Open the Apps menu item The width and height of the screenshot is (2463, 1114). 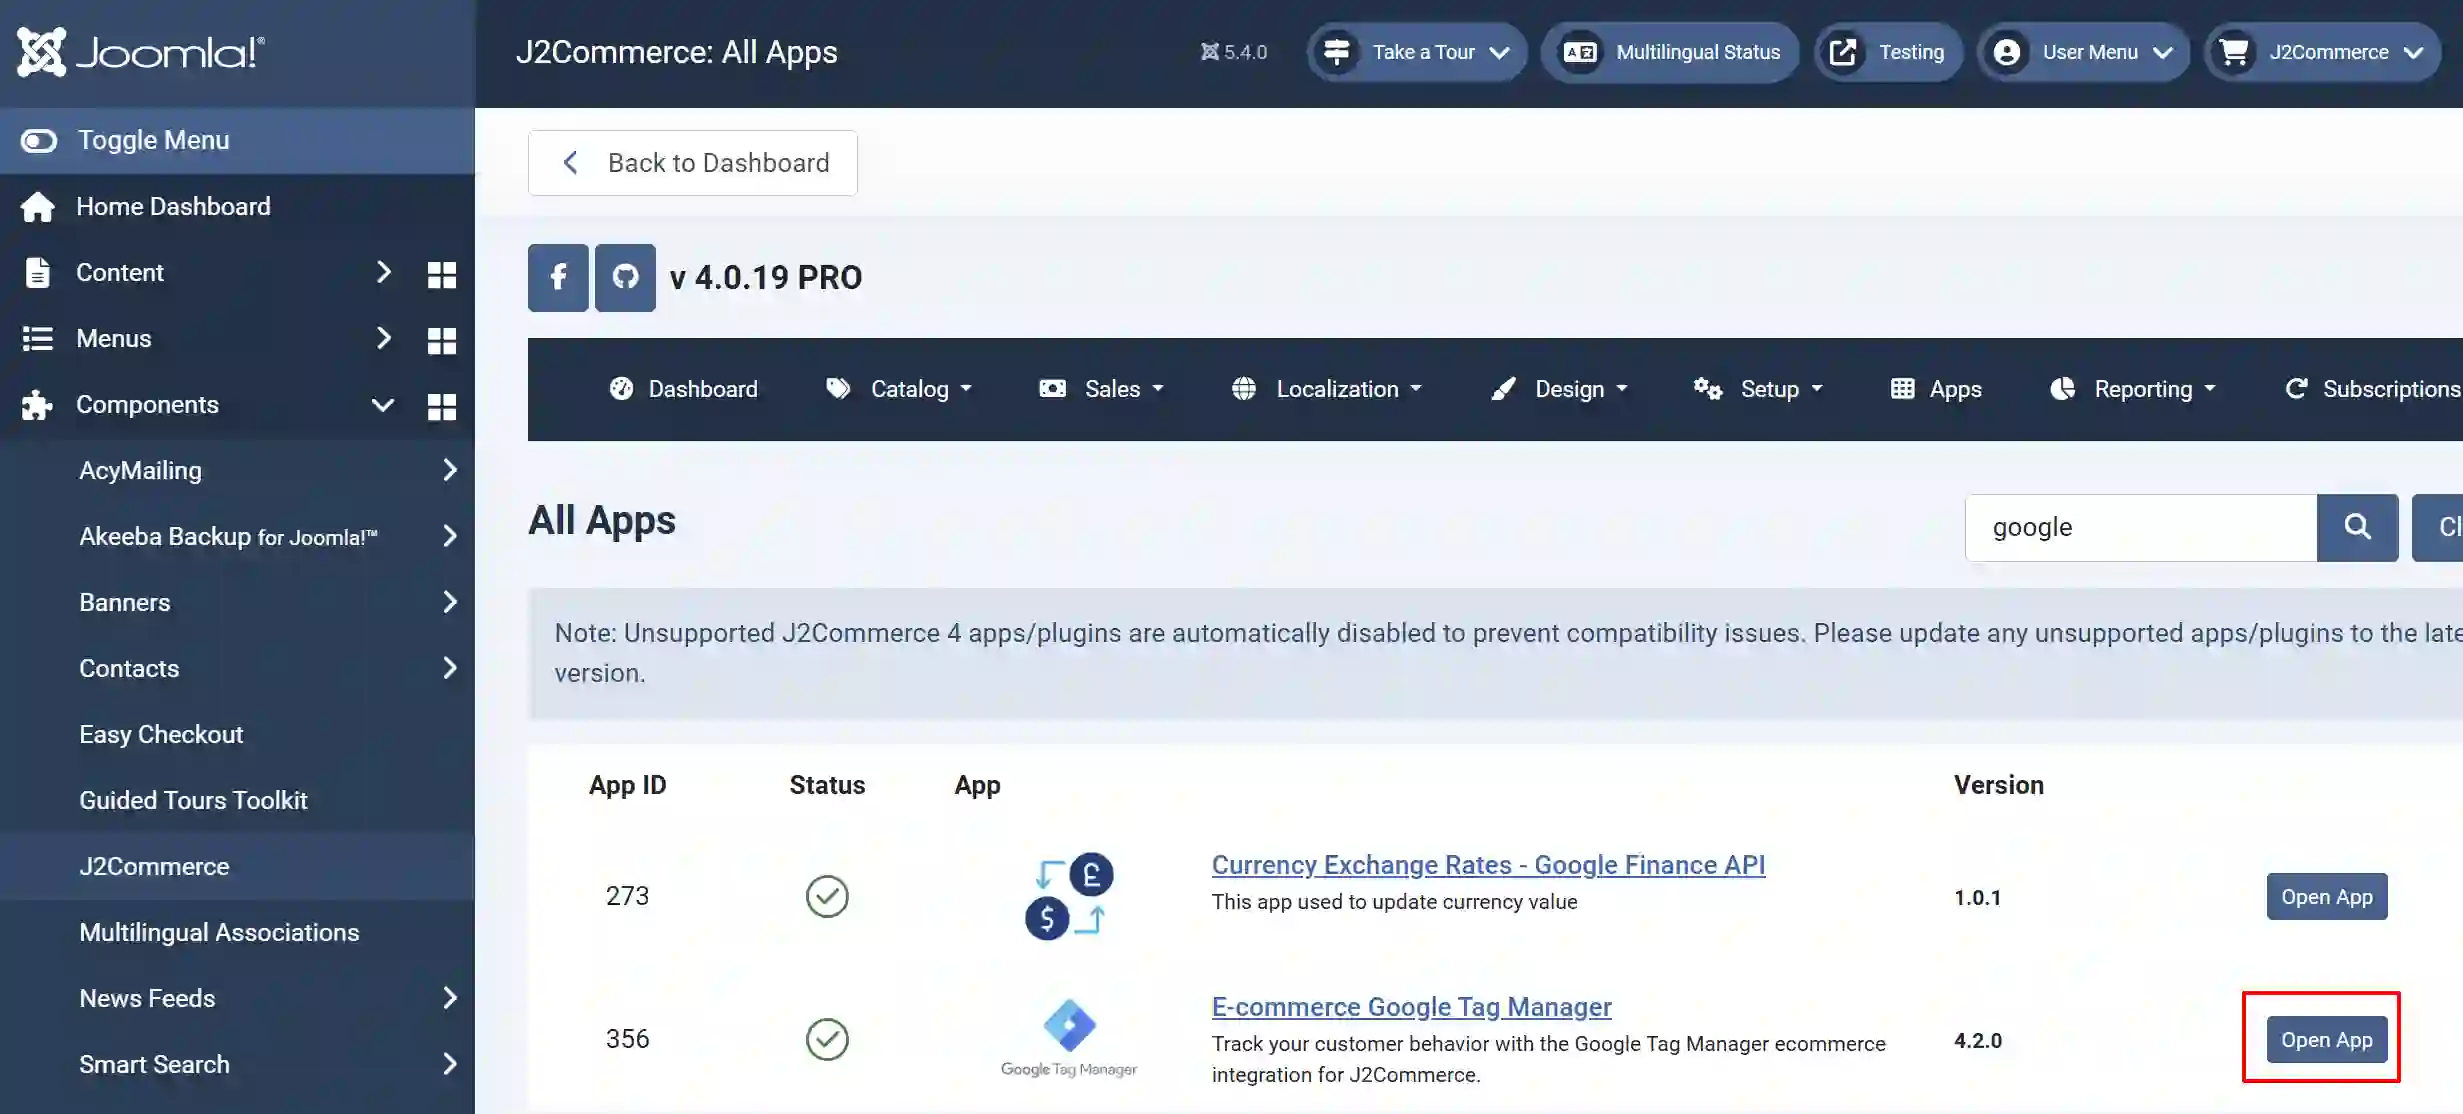coord(1936,389)
